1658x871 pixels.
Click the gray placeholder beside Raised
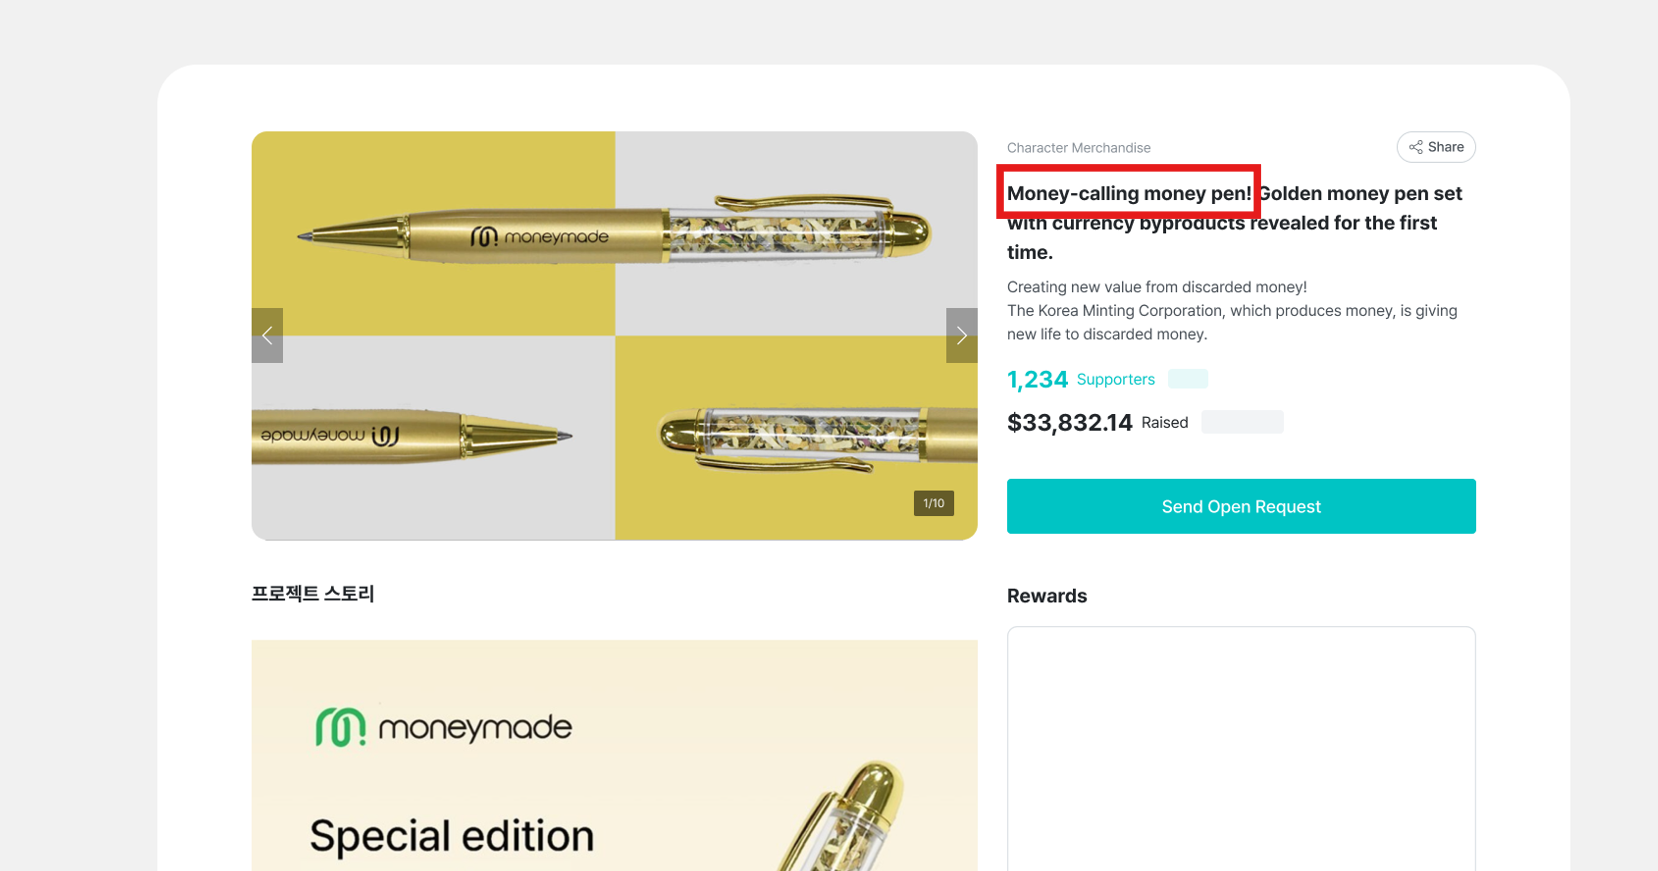click(1242, 422)
